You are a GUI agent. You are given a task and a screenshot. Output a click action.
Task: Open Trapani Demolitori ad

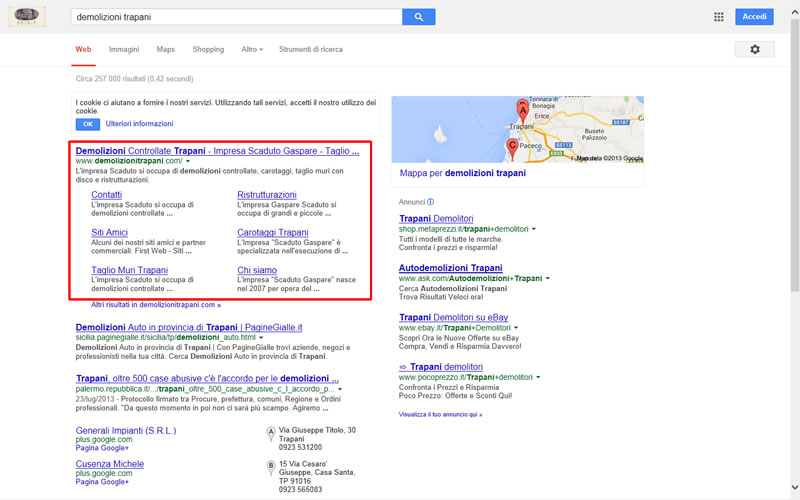tap(436, 219)
